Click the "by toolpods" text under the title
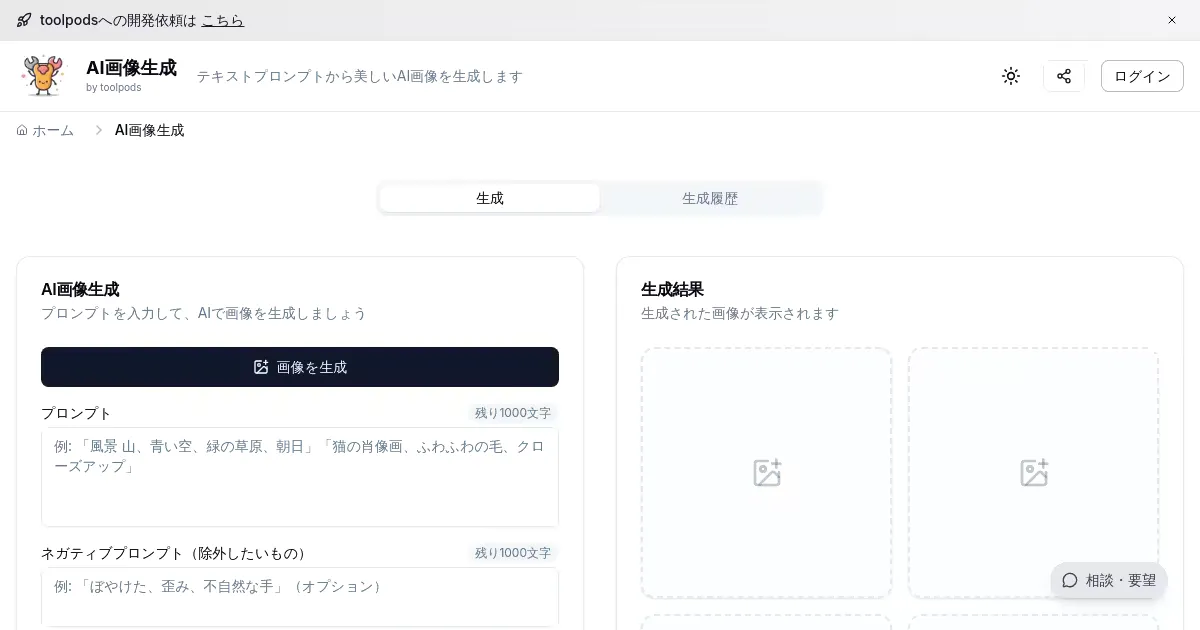 pyautogui.click(x=113, y=88)
